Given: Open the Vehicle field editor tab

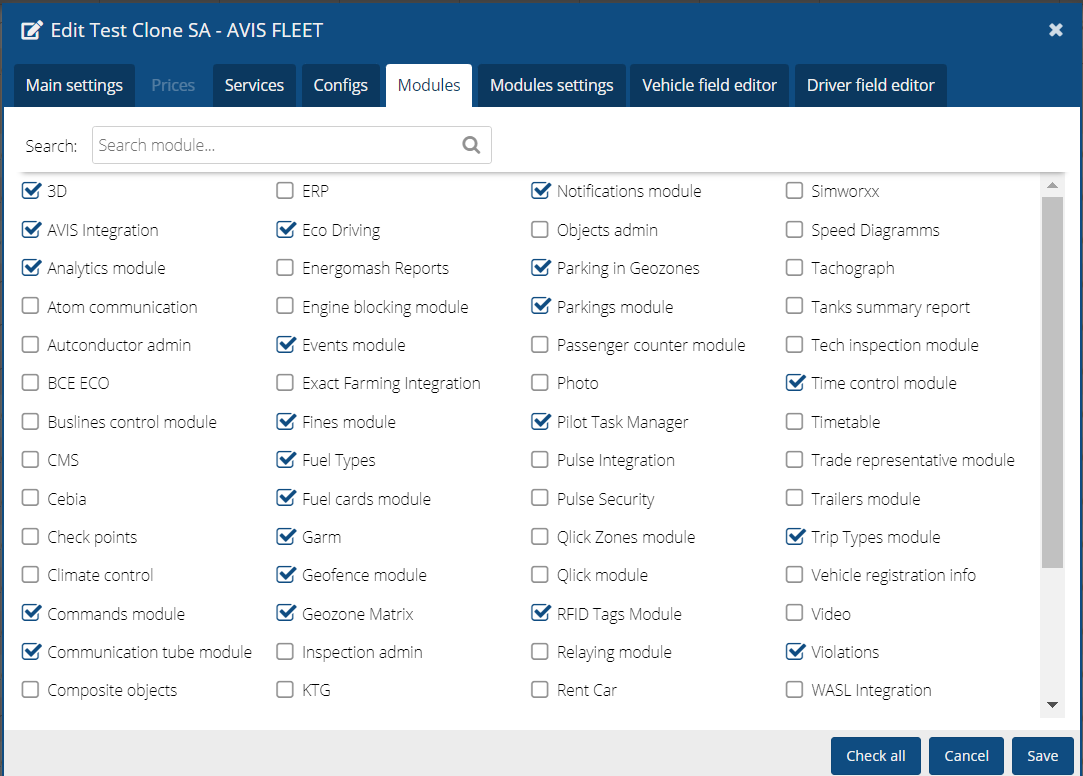Looking at the screenshot, I should [709, 85].
